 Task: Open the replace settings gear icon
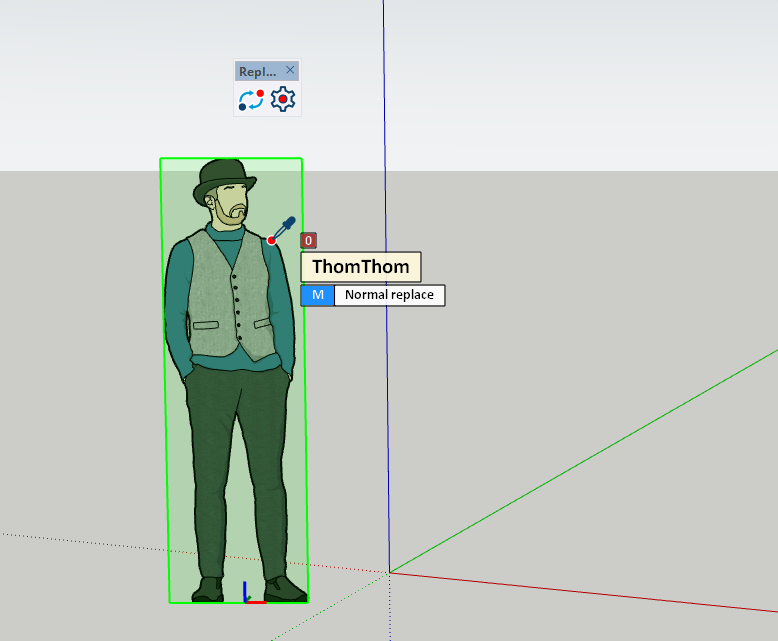click(284, 100)
